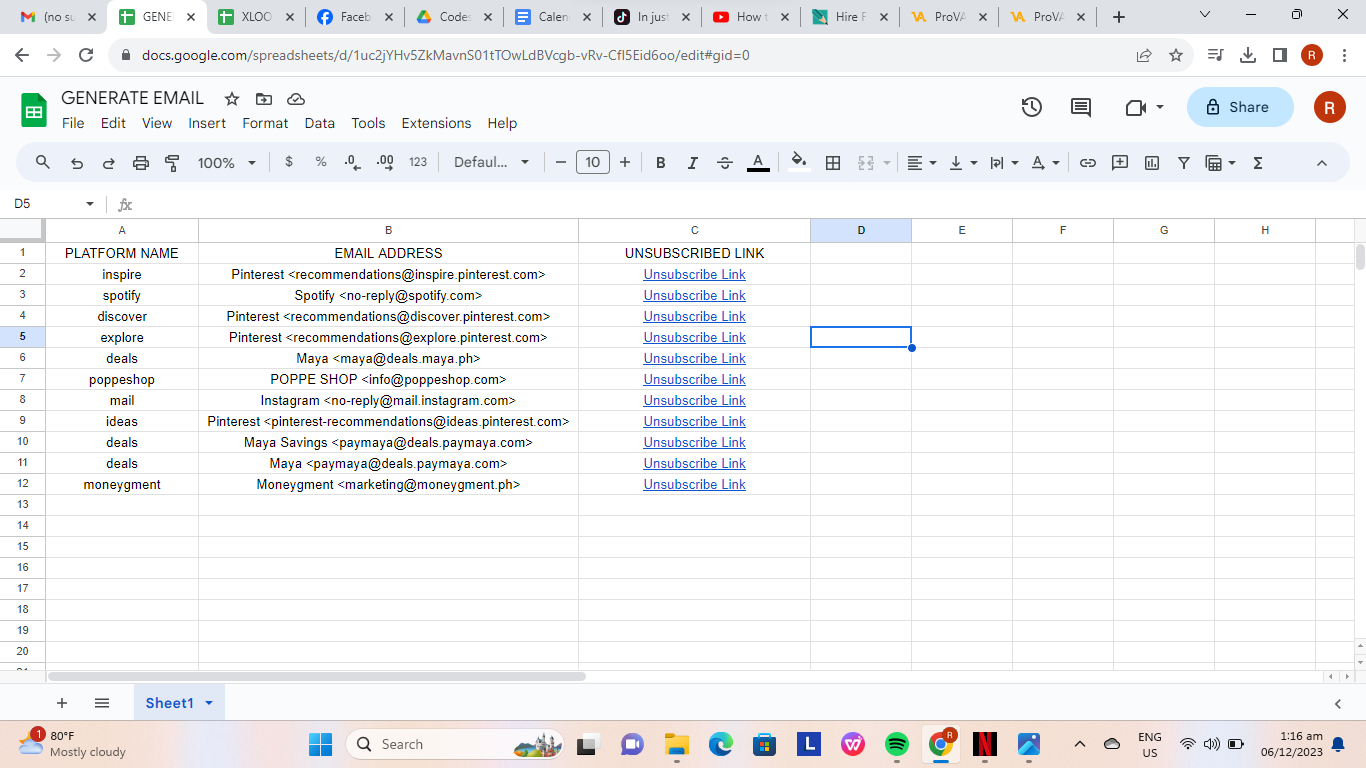The image size is (1366, 768).
Task: Open the zoom 100% dropdown
Action: point(227,162)
